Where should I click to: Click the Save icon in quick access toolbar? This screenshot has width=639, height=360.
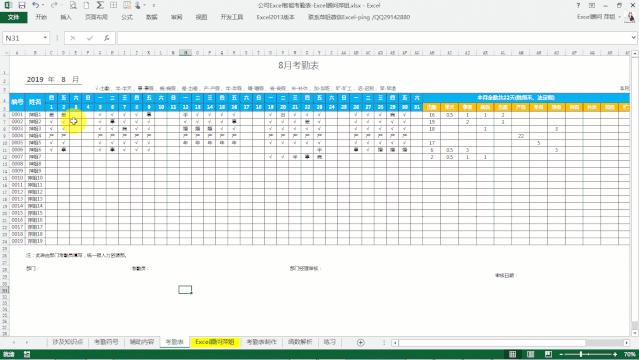[x=22, y=5]
